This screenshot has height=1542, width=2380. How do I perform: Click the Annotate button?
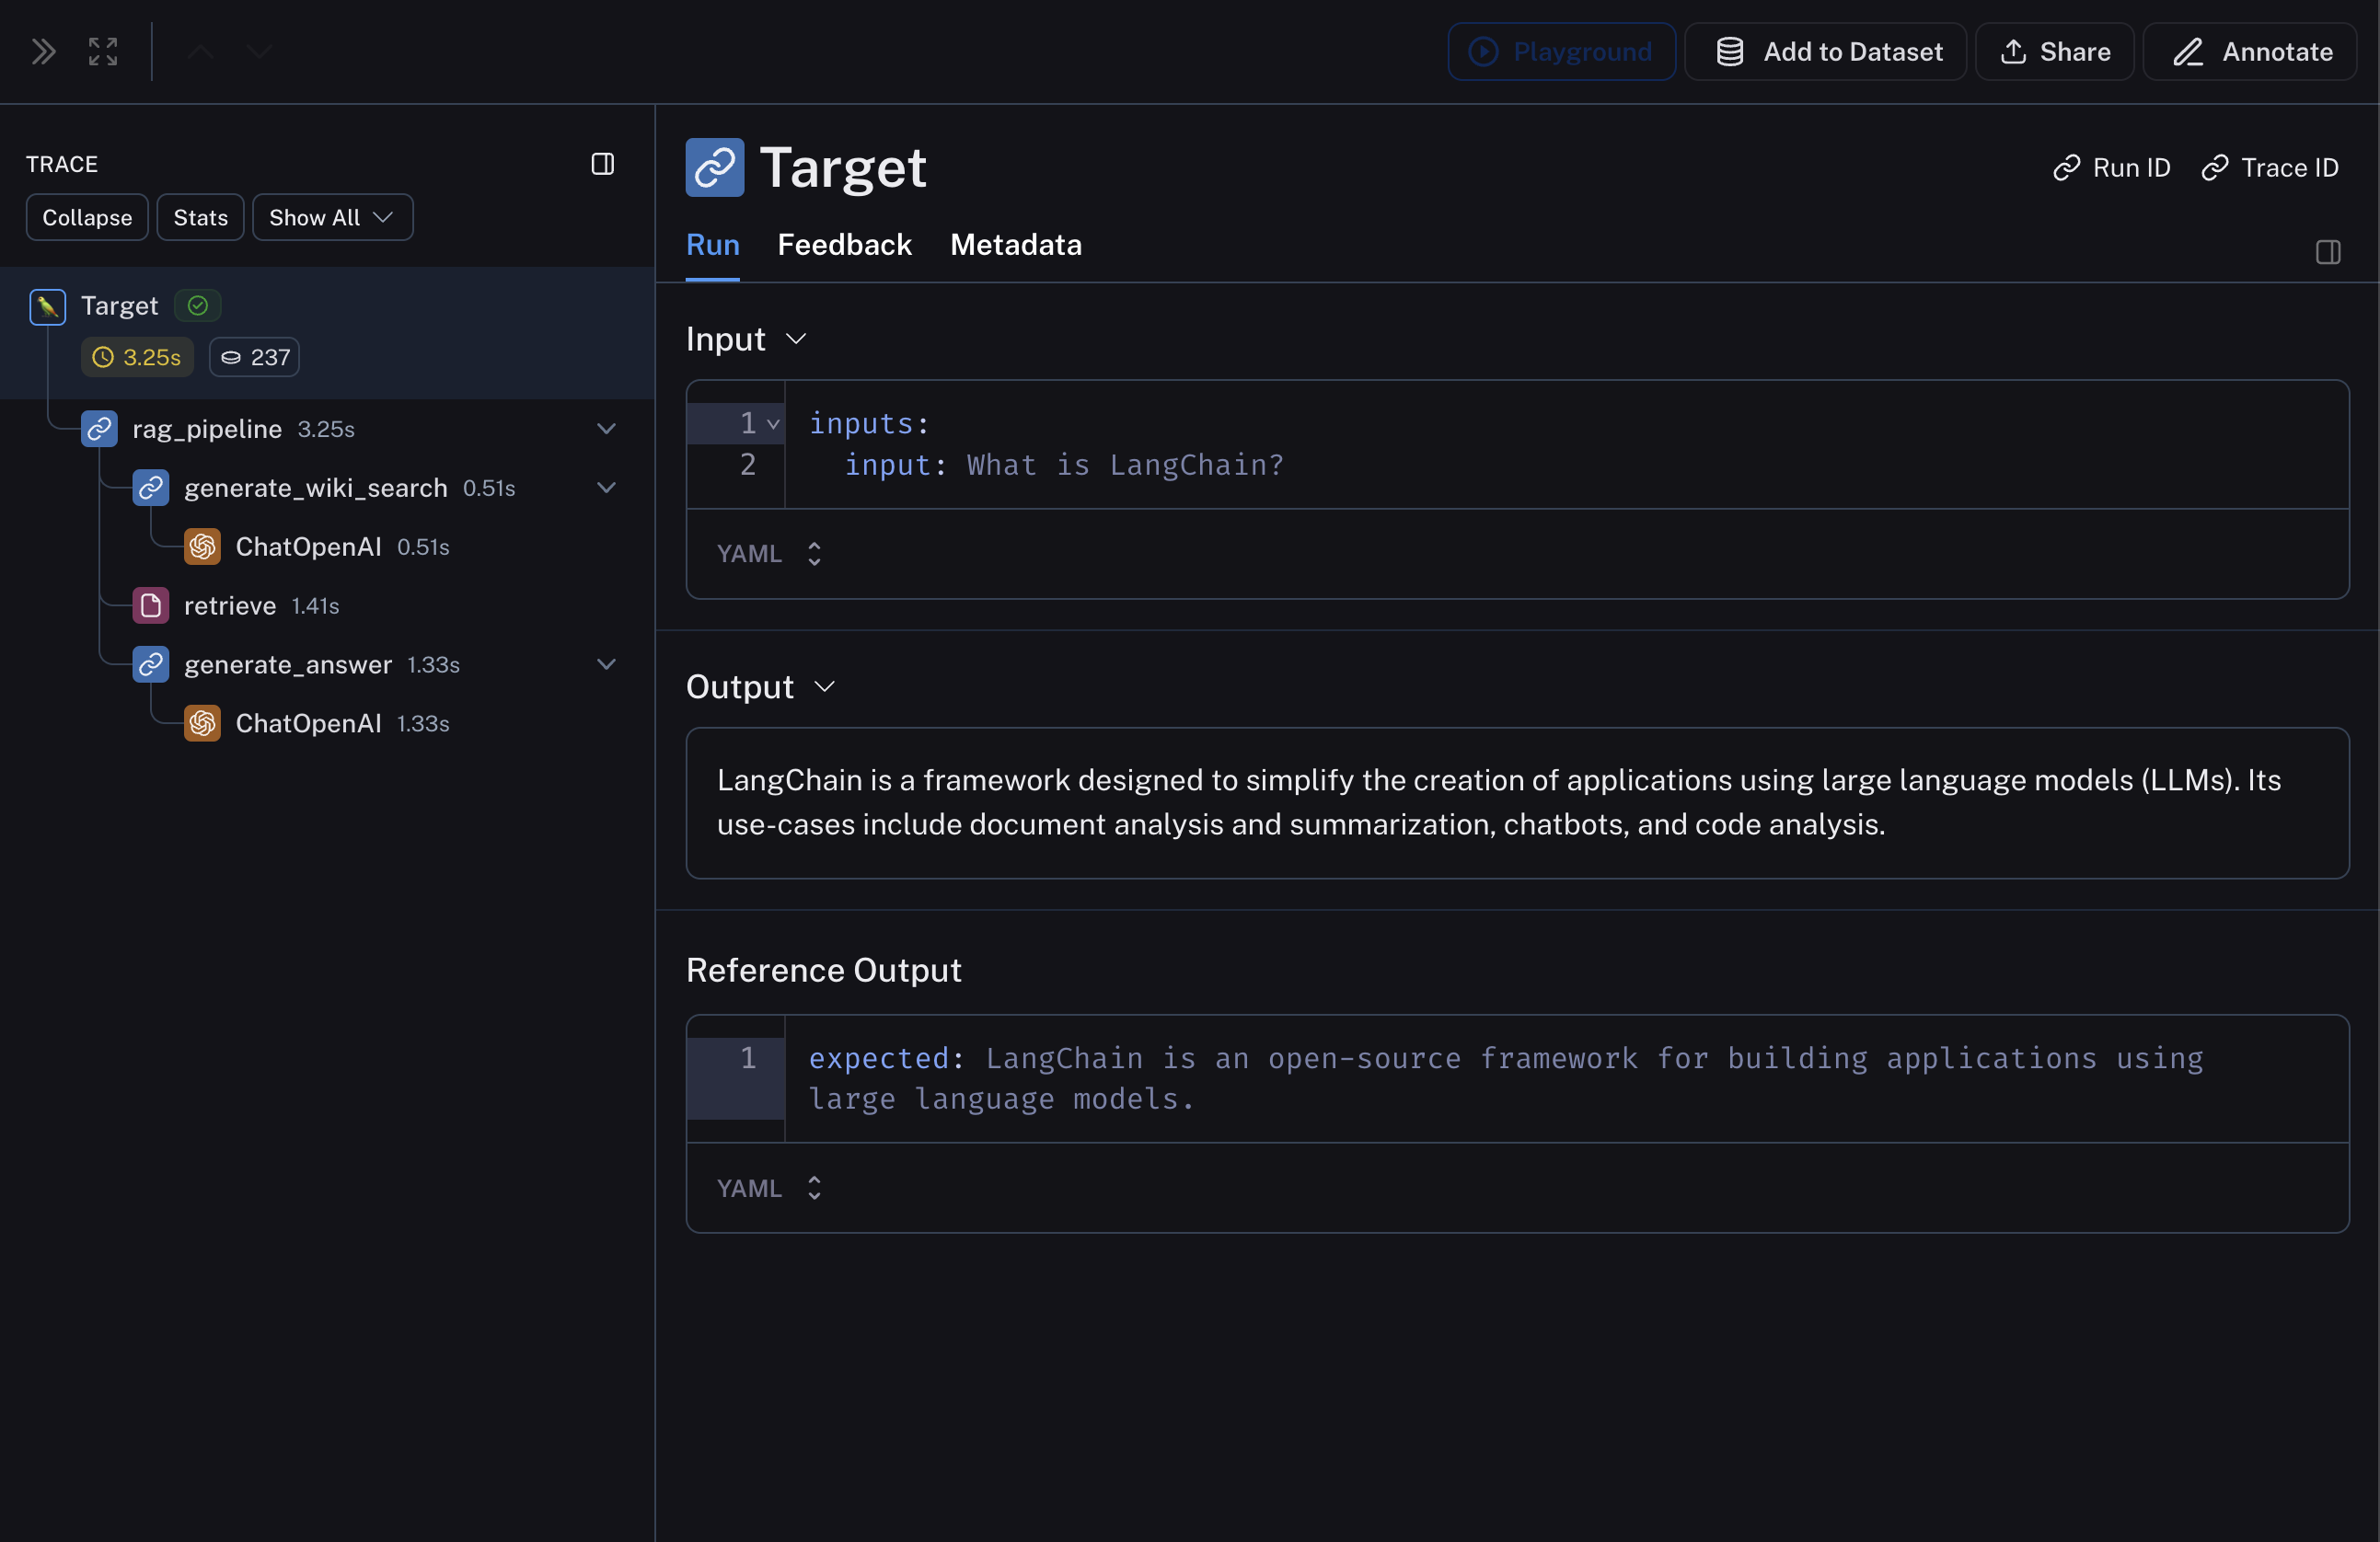(2250, 52)
